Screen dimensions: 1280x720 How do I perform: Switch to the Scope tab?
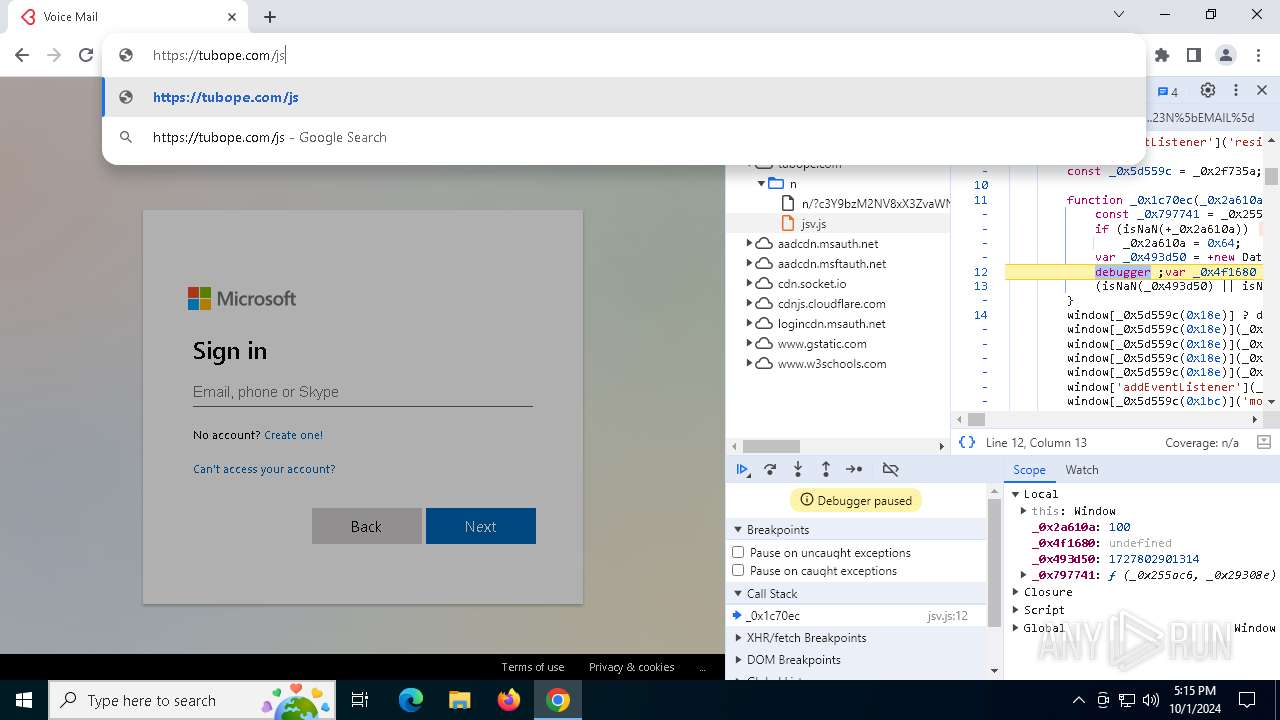(x=1029, y=470)
